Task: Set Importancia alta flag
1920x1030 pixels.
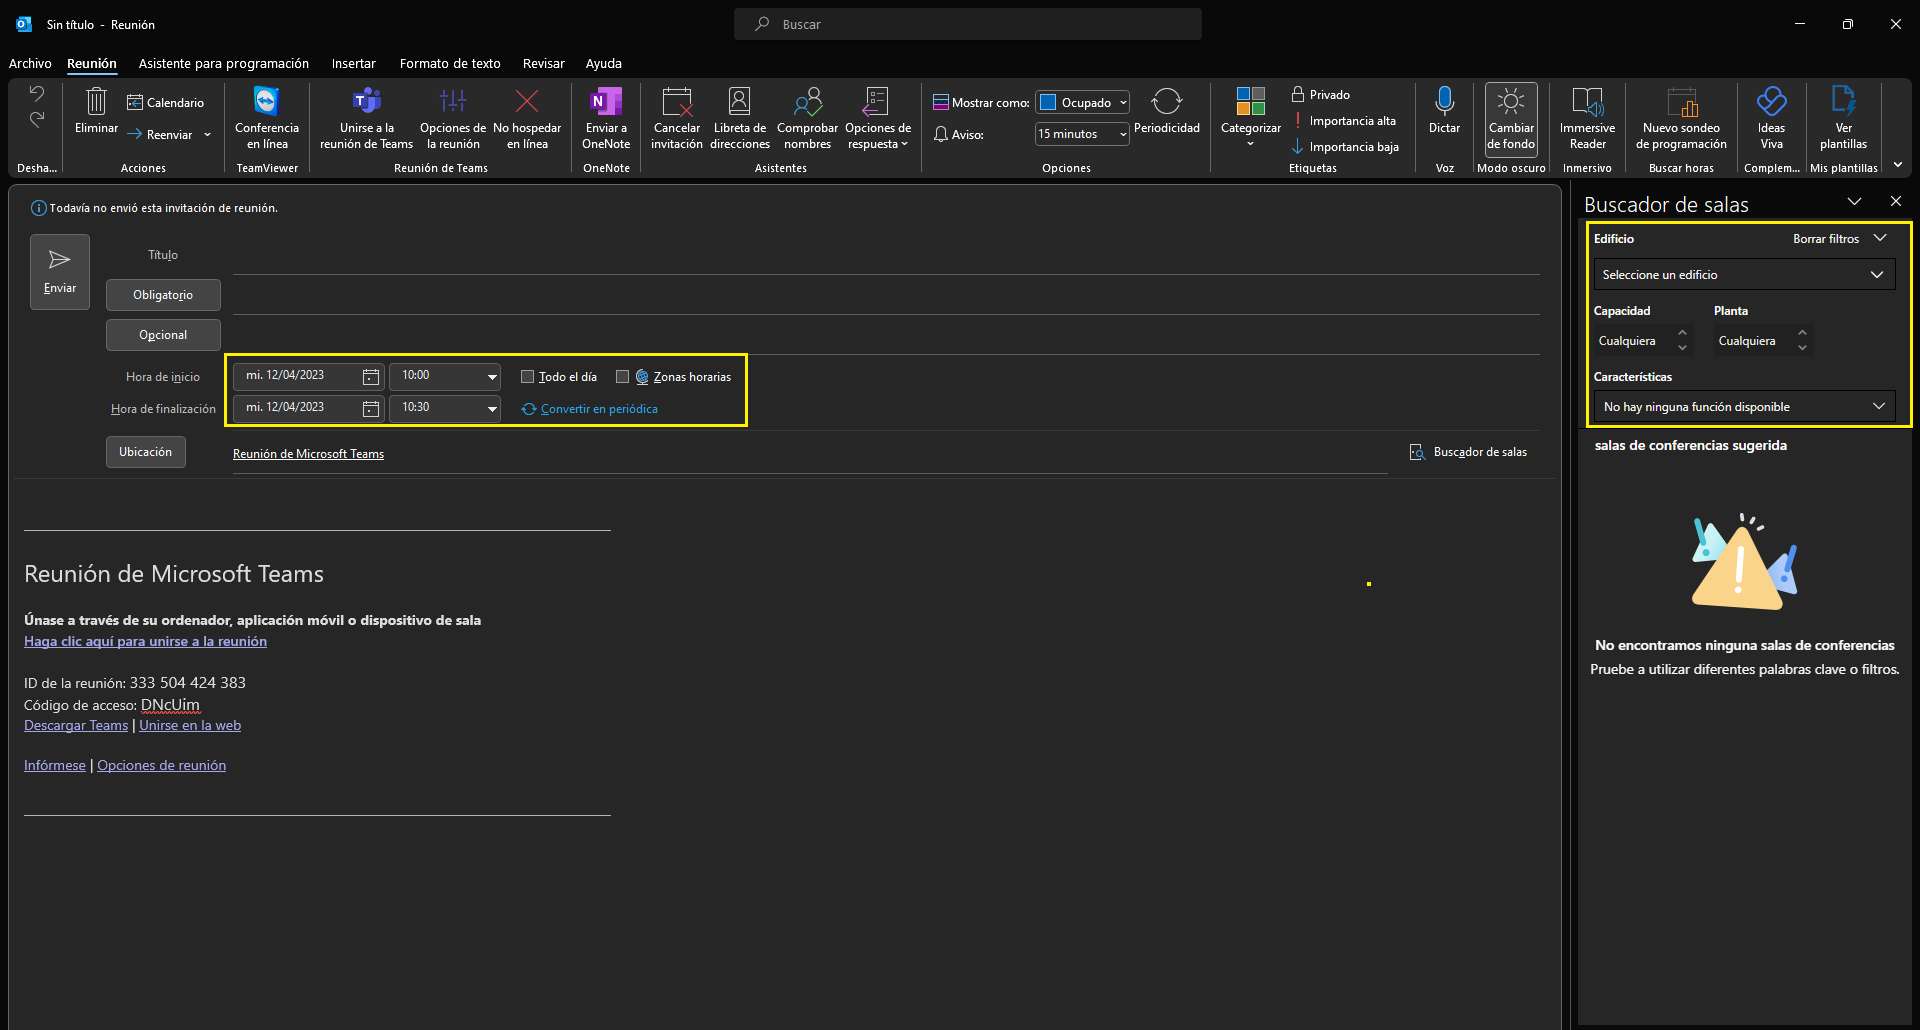Action: pos(1344,120)
